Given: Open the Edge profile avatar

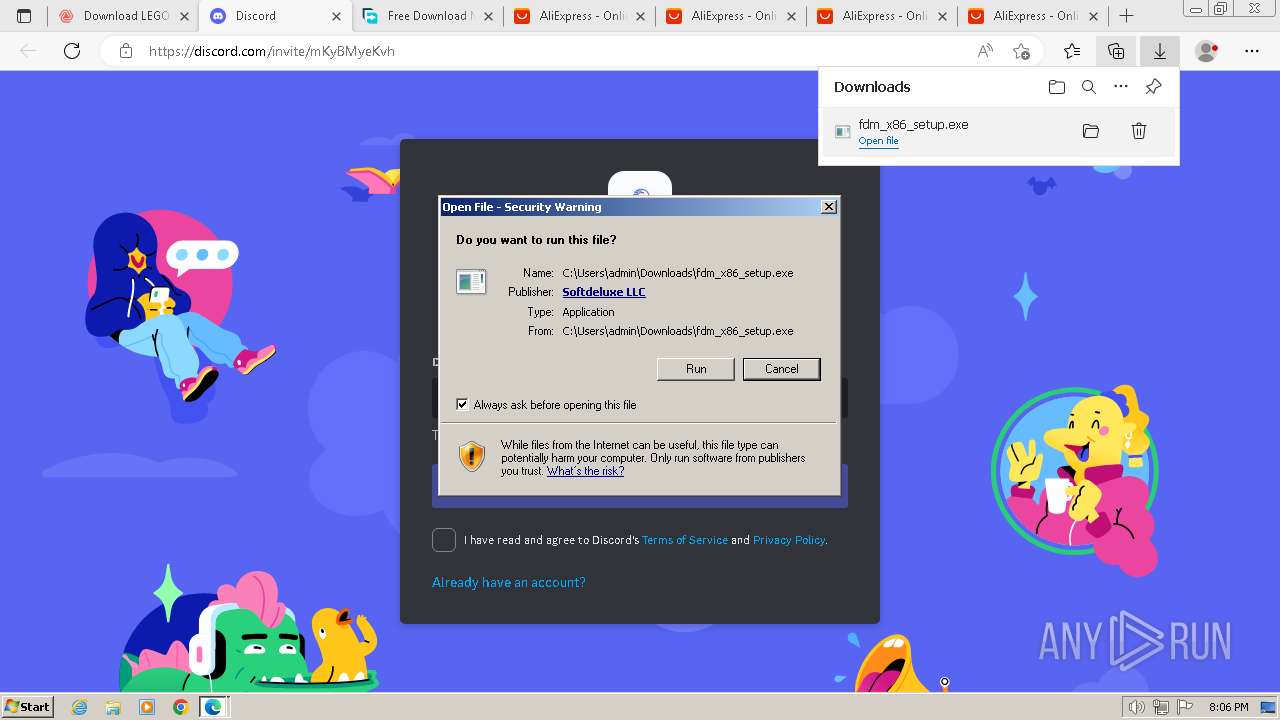Looking at the screenshot, I should [1207, 51].
